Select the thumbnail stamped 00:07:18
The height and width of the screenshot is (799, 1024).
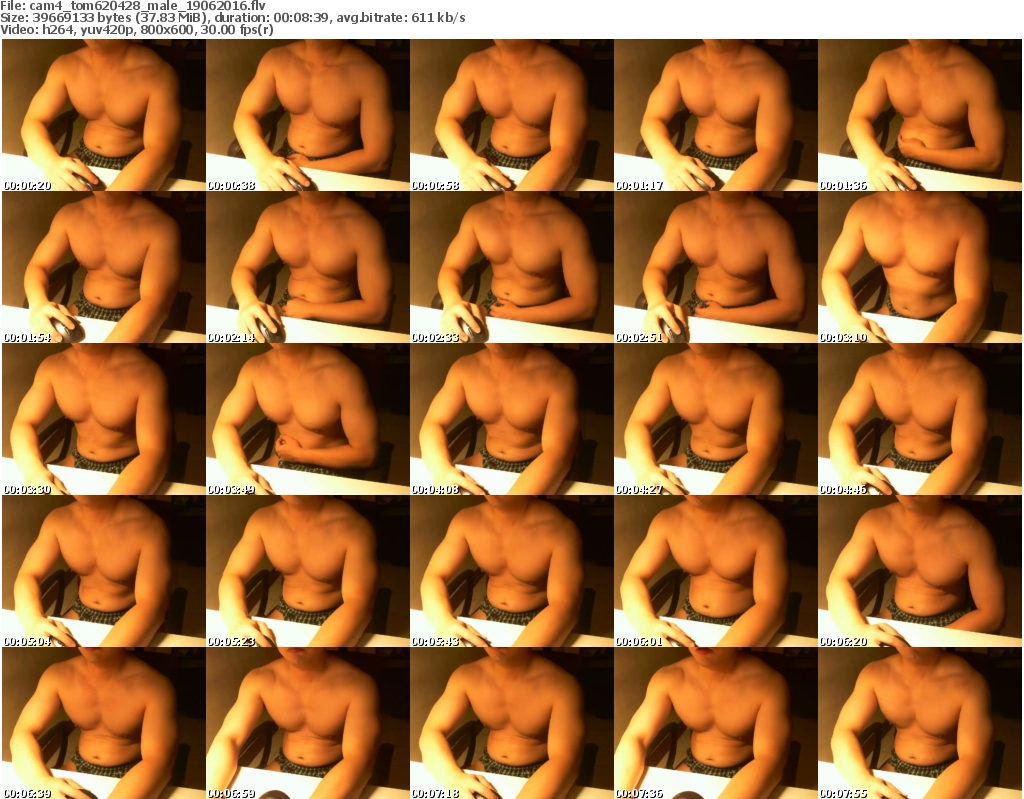point(512,723)
